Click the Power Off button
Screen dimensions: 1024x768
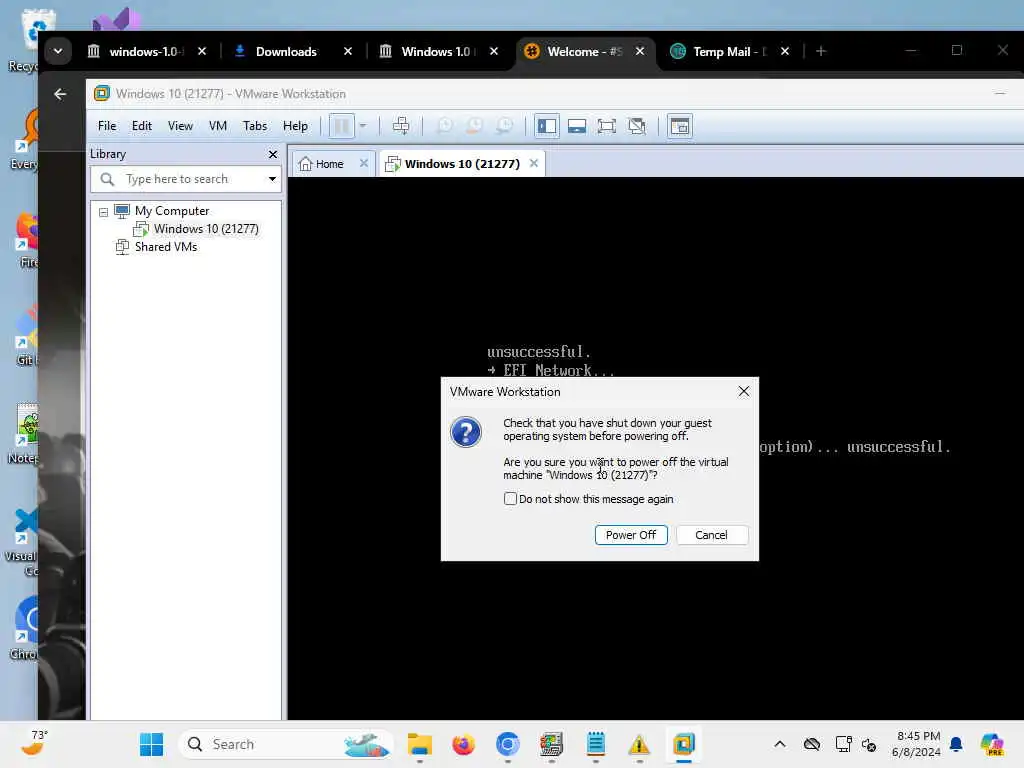pos(631,535)
